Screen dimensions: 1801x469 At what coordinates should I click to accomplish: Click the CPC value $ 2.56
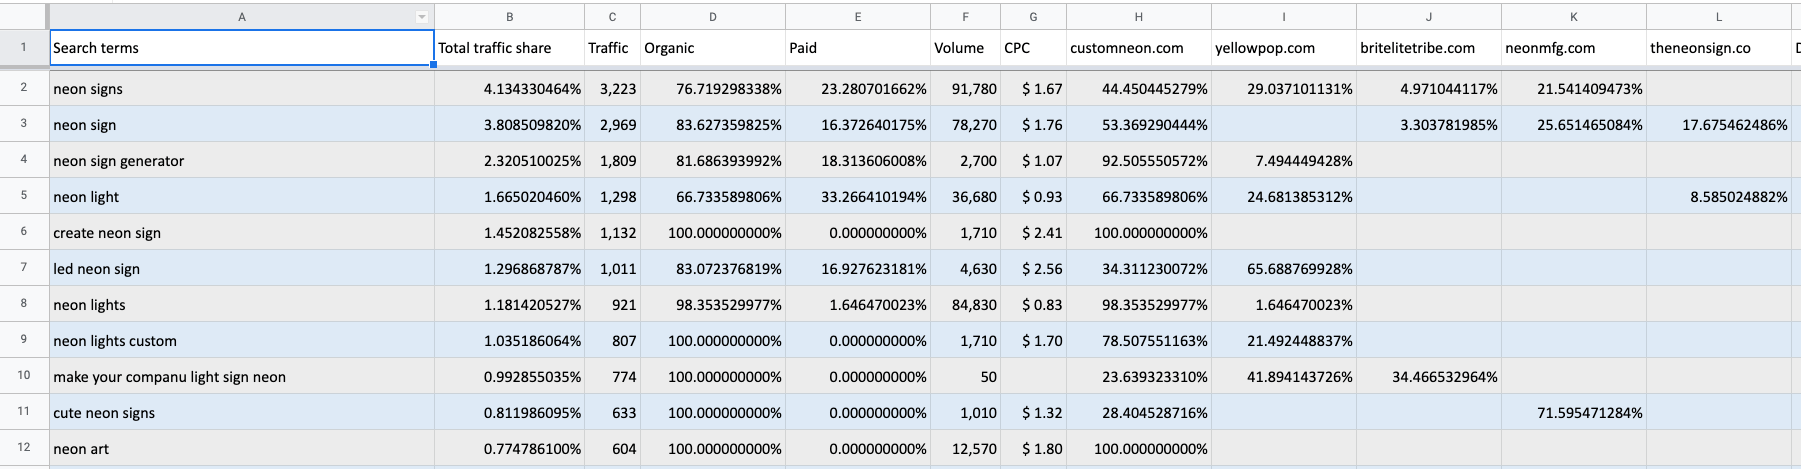coord(1033,268)
